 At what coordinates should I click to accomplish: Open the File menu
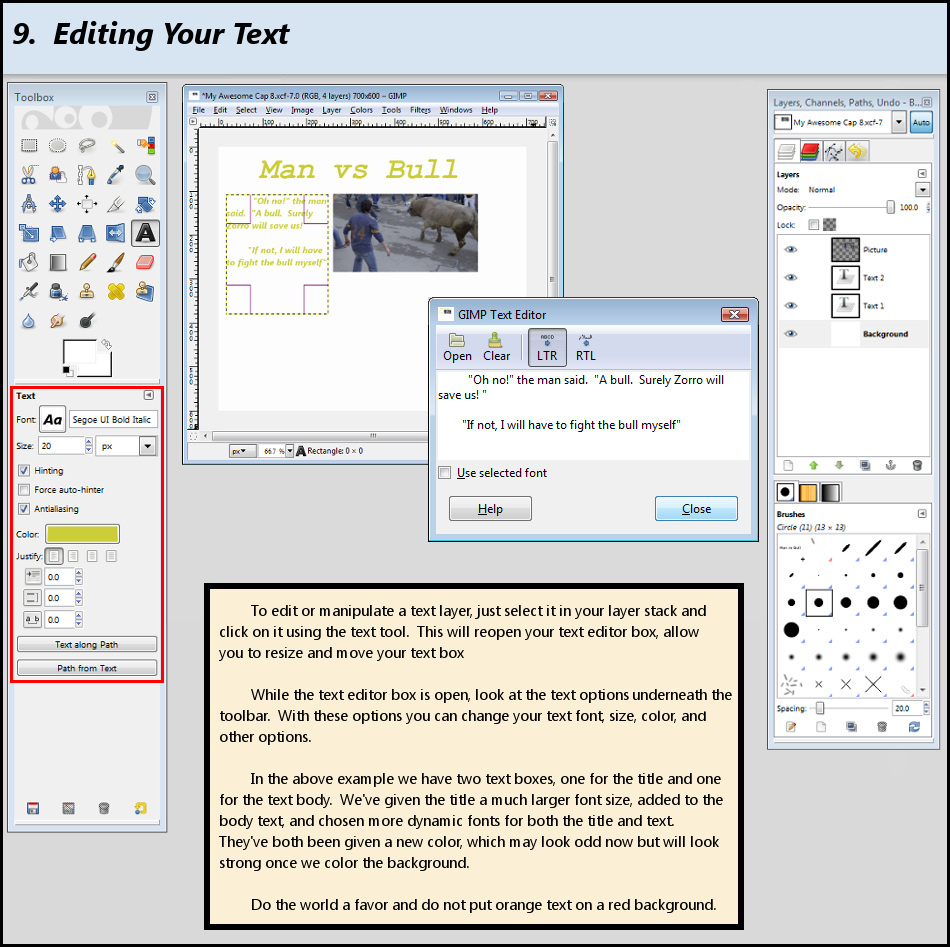(x=198, y=110)
